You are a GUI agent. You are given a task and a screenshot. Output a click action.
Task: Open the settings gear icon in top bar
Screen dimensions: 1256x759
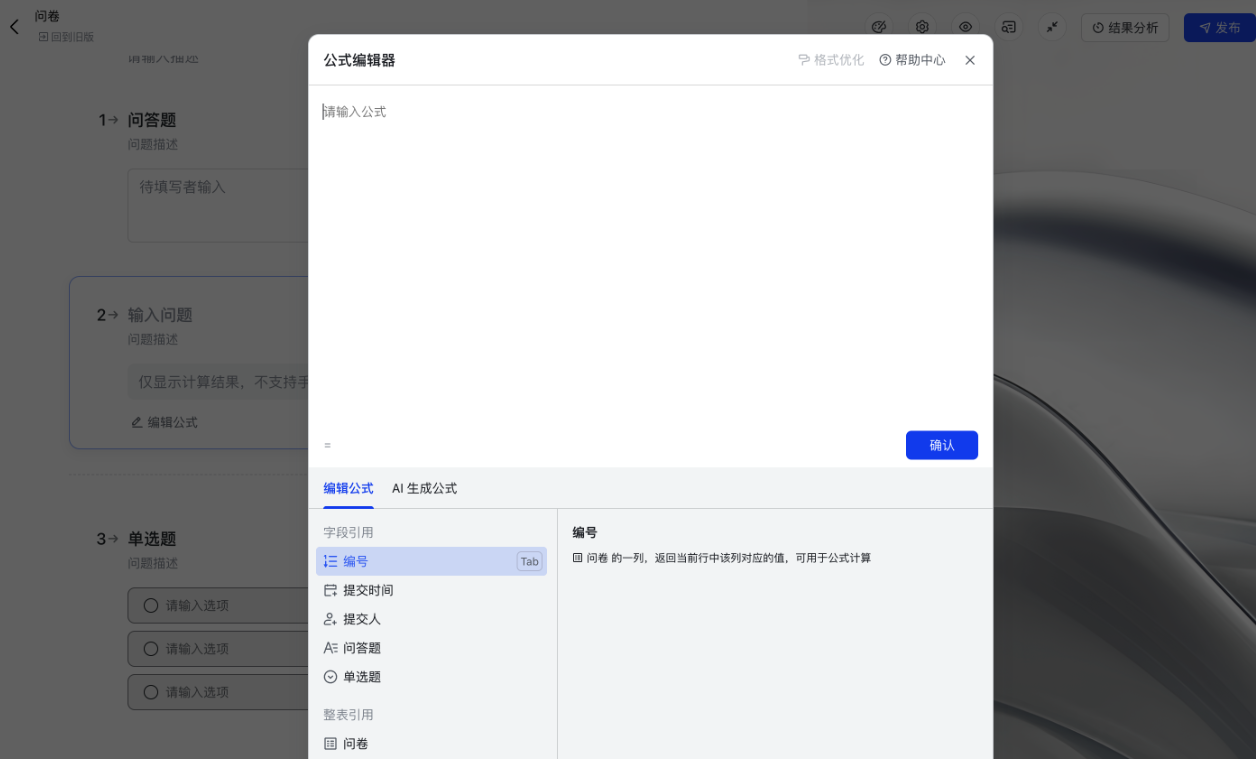pyautogui.click(x=922, y=27)
